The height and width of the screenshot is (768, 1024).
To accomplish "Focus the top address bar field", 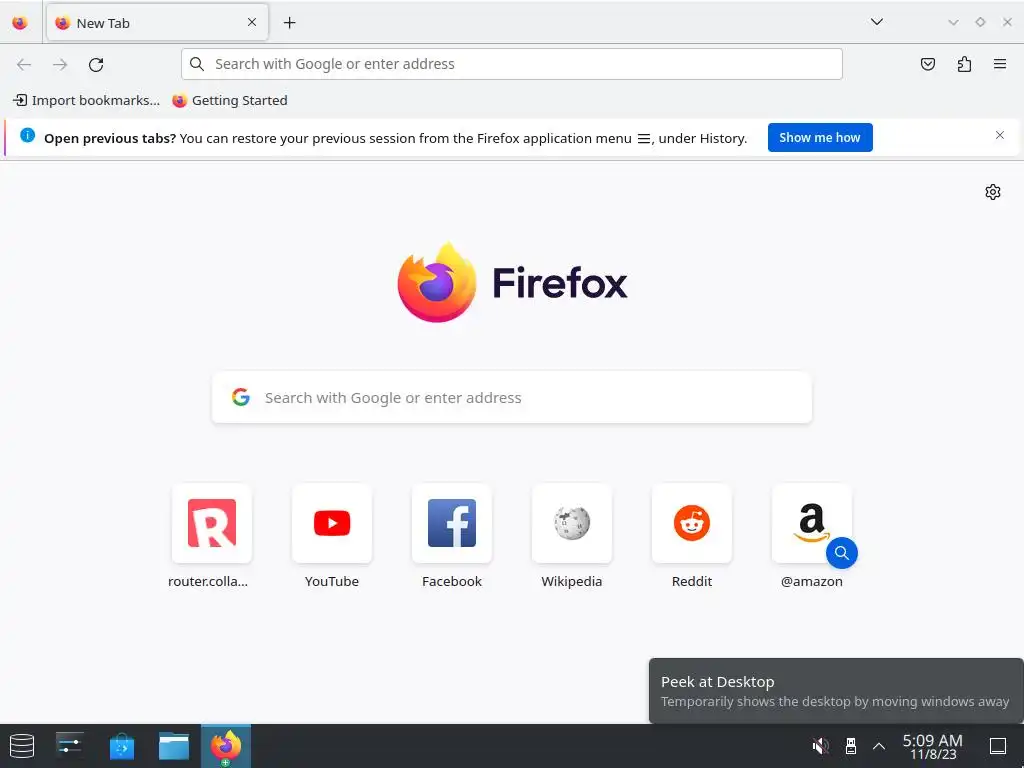I will pos(511,64).
